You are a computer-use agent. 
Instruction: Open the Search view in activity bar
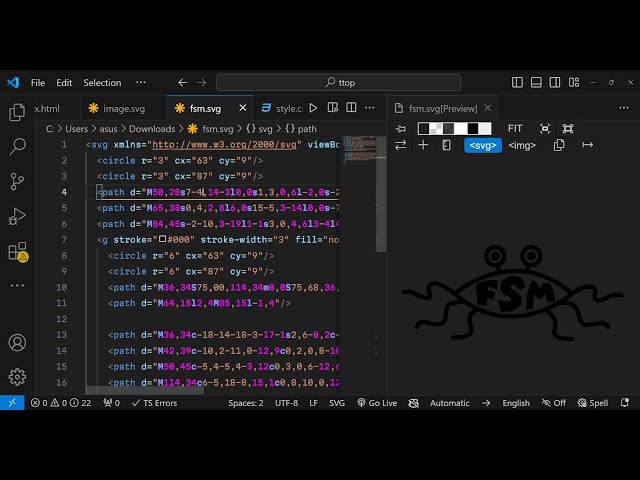[x=17, y=147]
